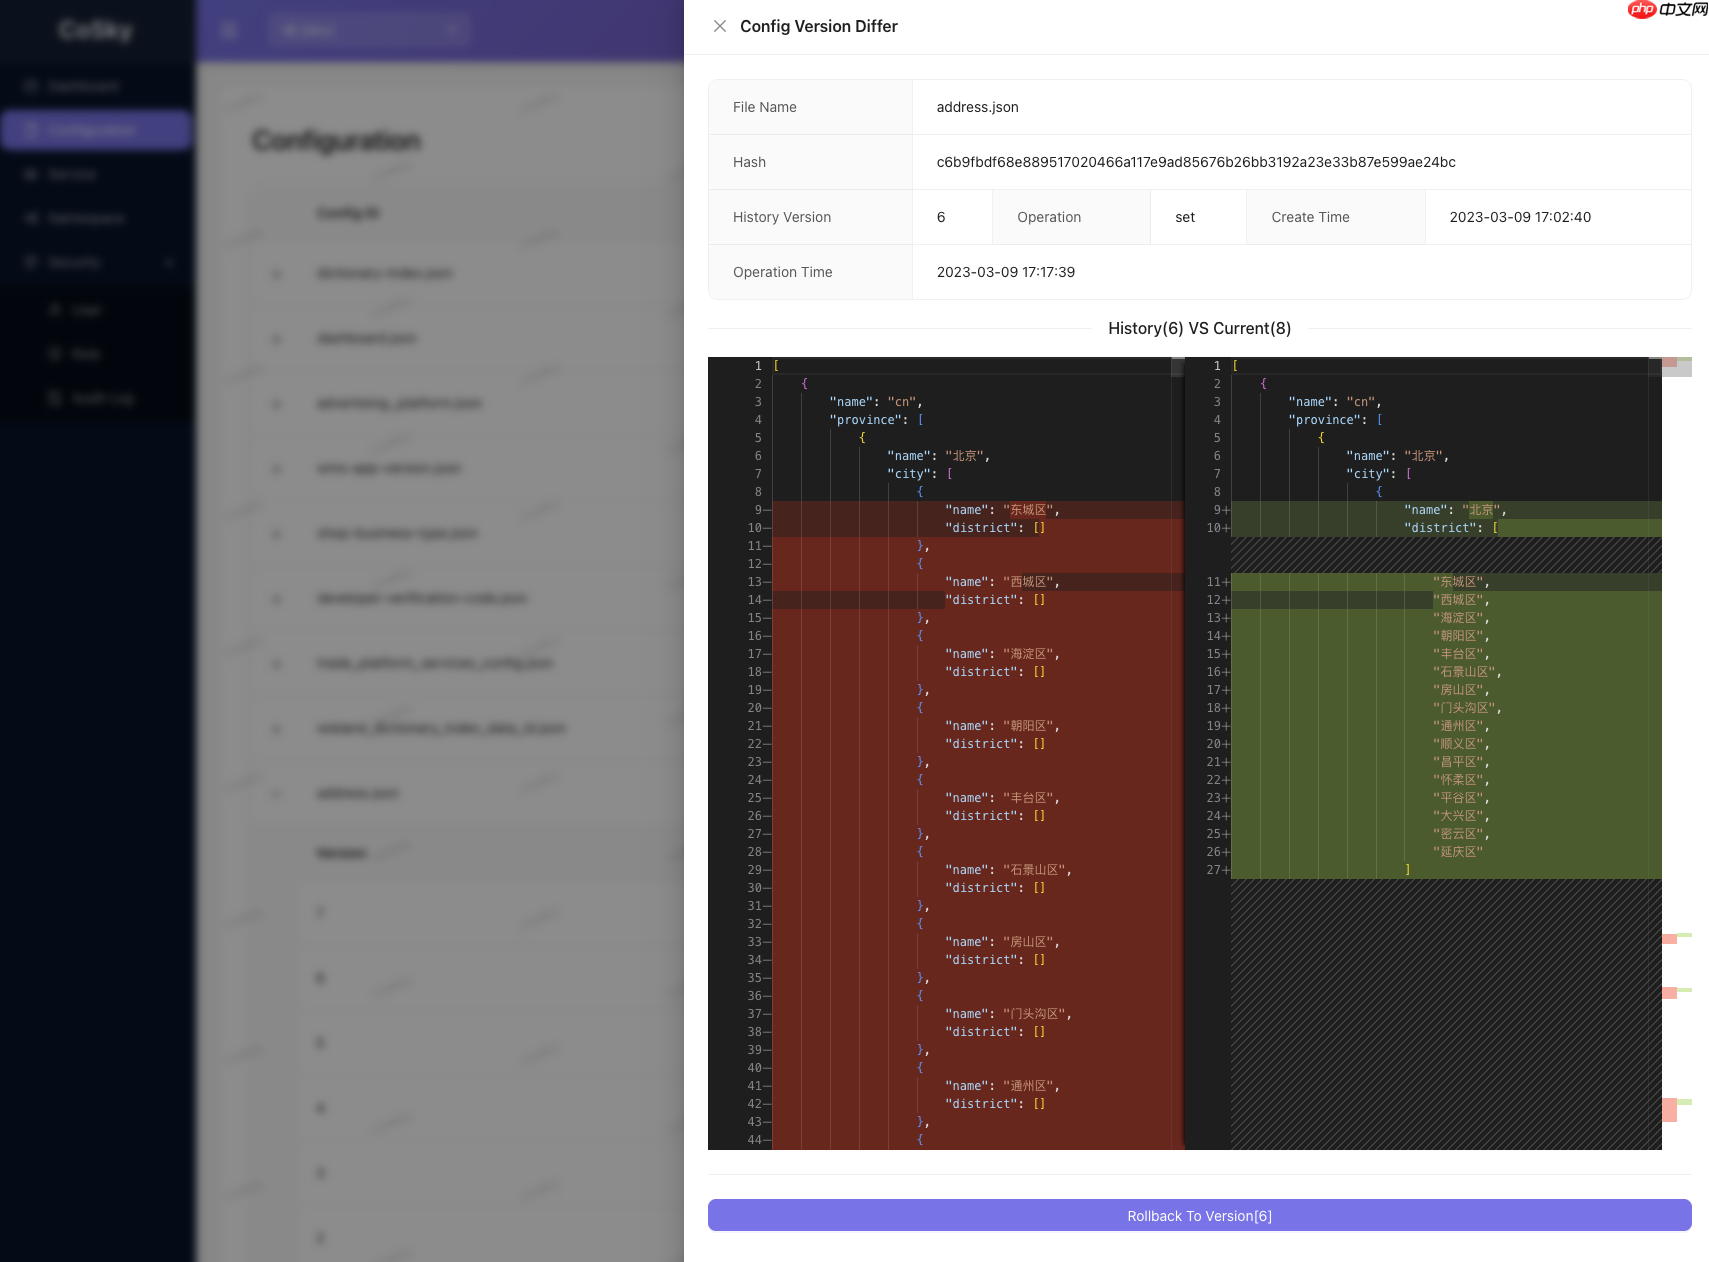Open the Service sidebar icon
This screenshot has height=1262, width=1709.
click(x=32, y=174)
